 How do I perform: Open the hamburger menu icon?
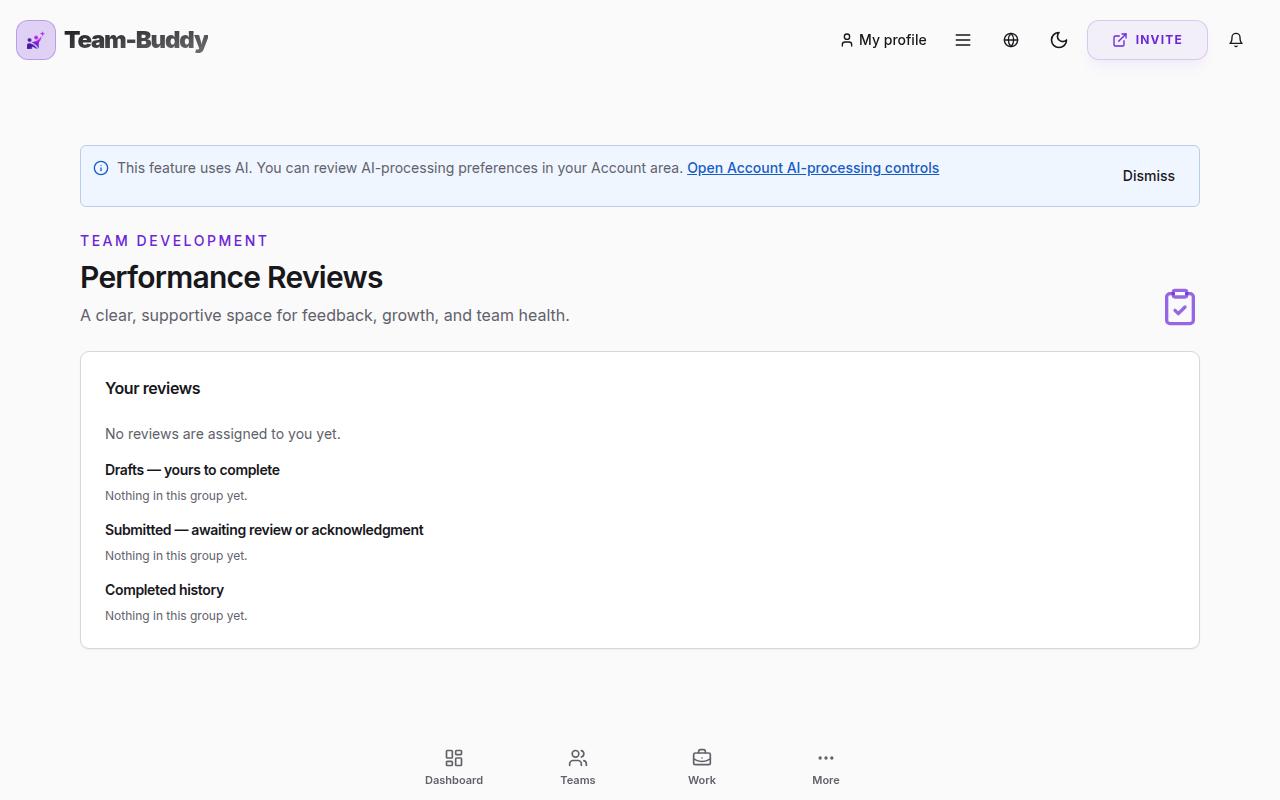pyautogui.click(x=963, y=40)
